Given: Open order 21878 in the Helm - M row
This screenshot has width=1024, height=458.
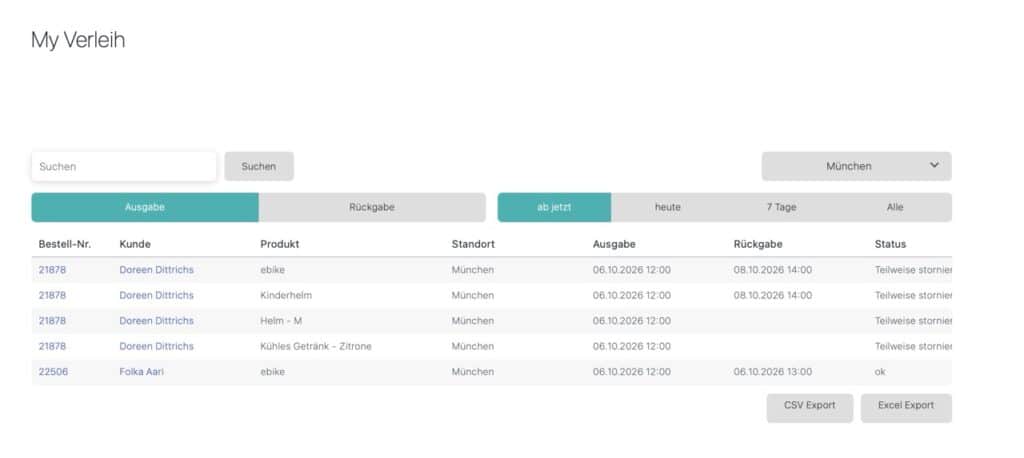Looking at the screenshot, I should pos(52,321).
